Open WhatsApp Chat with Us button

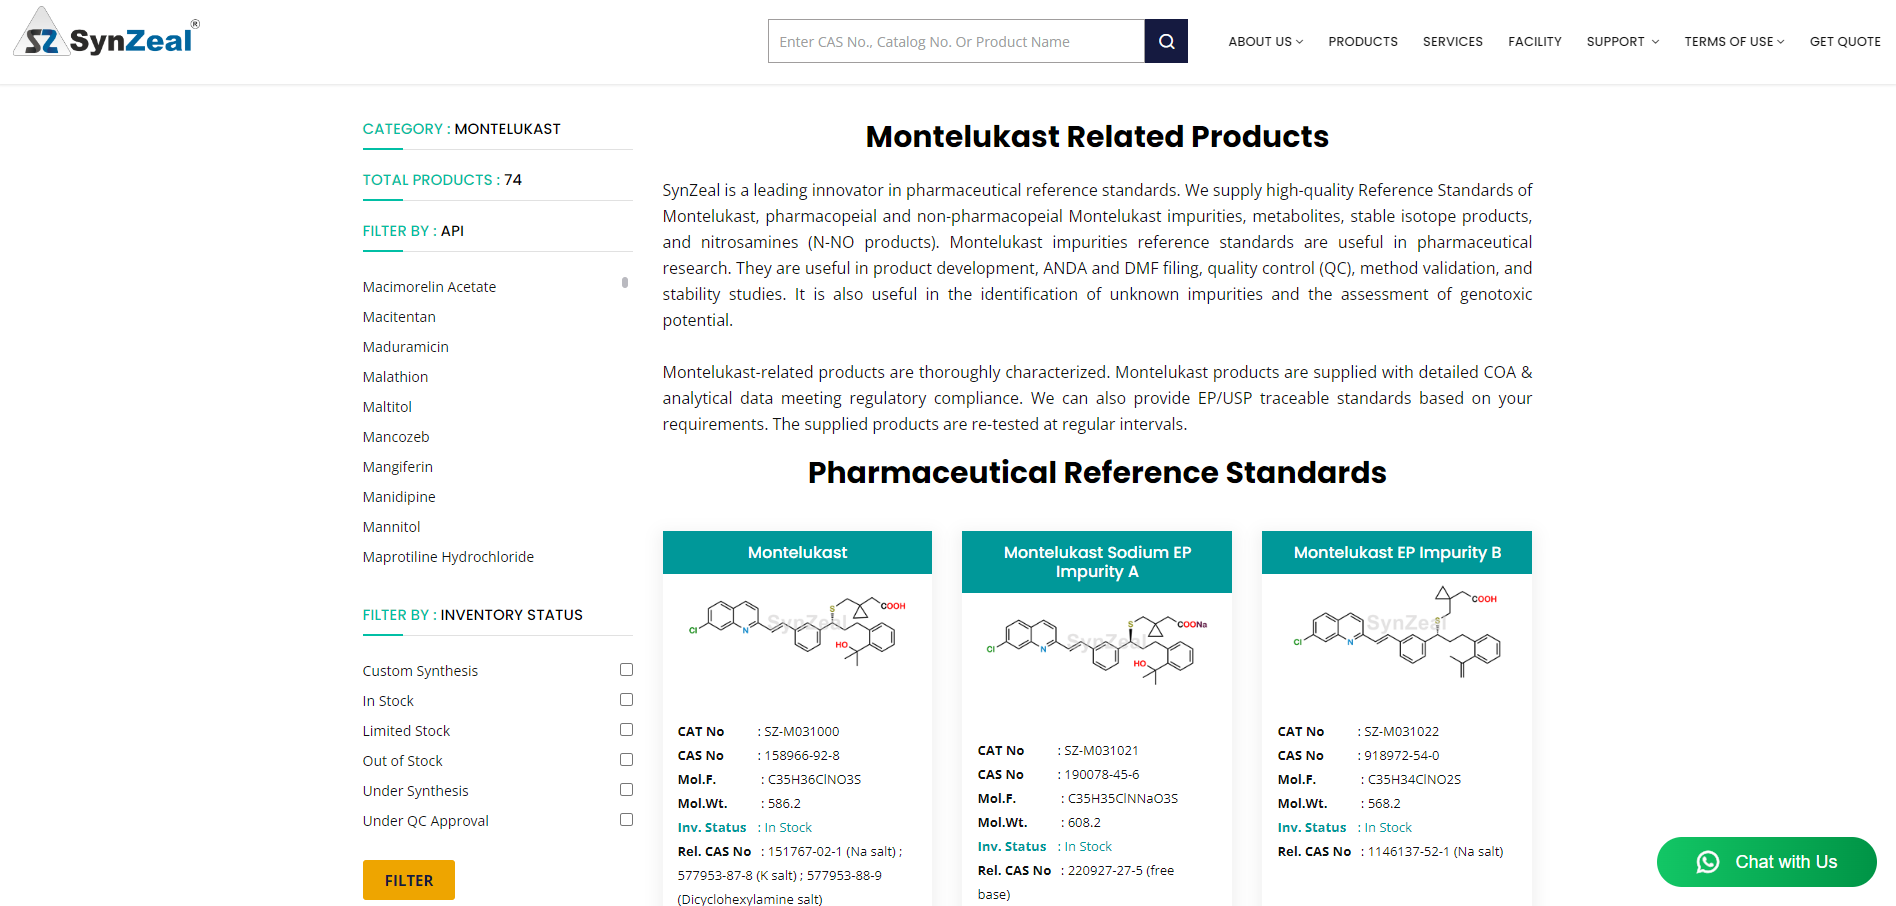click(1766, 862)
